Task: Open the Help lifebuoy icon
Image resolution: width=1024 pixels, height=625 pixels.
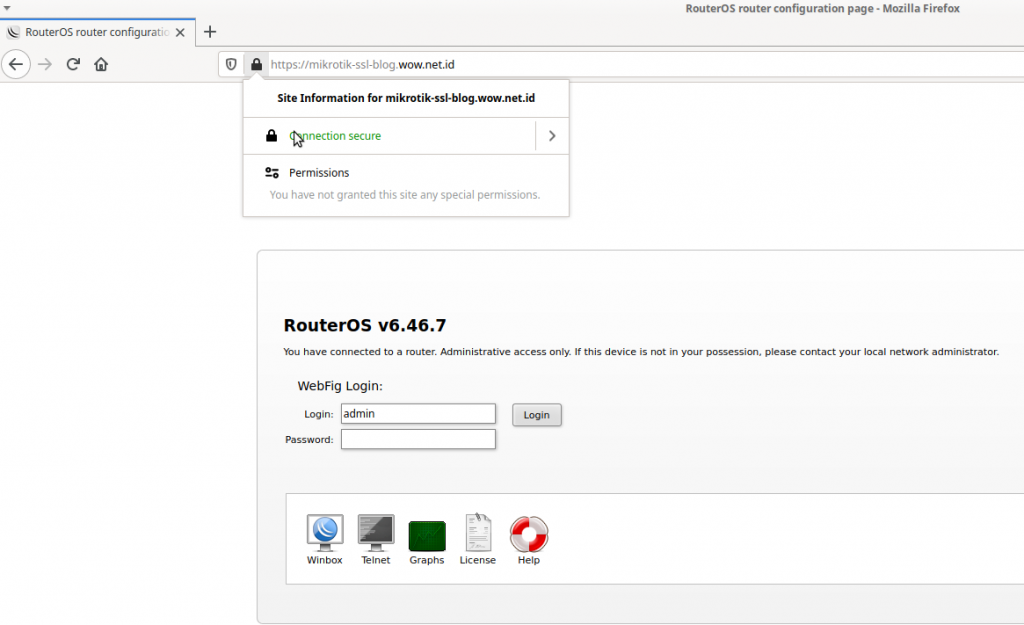Action: click(x=529, y=534)
